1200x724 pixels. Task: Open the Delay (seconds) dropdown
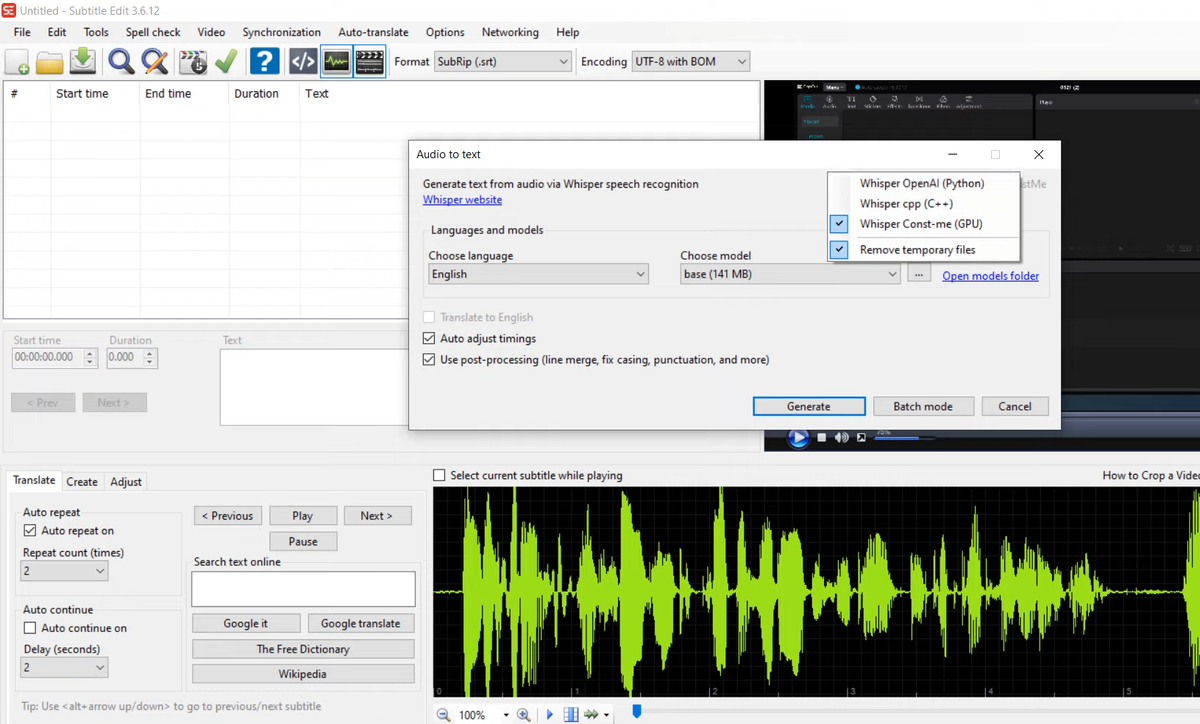[x=64, y=667]
